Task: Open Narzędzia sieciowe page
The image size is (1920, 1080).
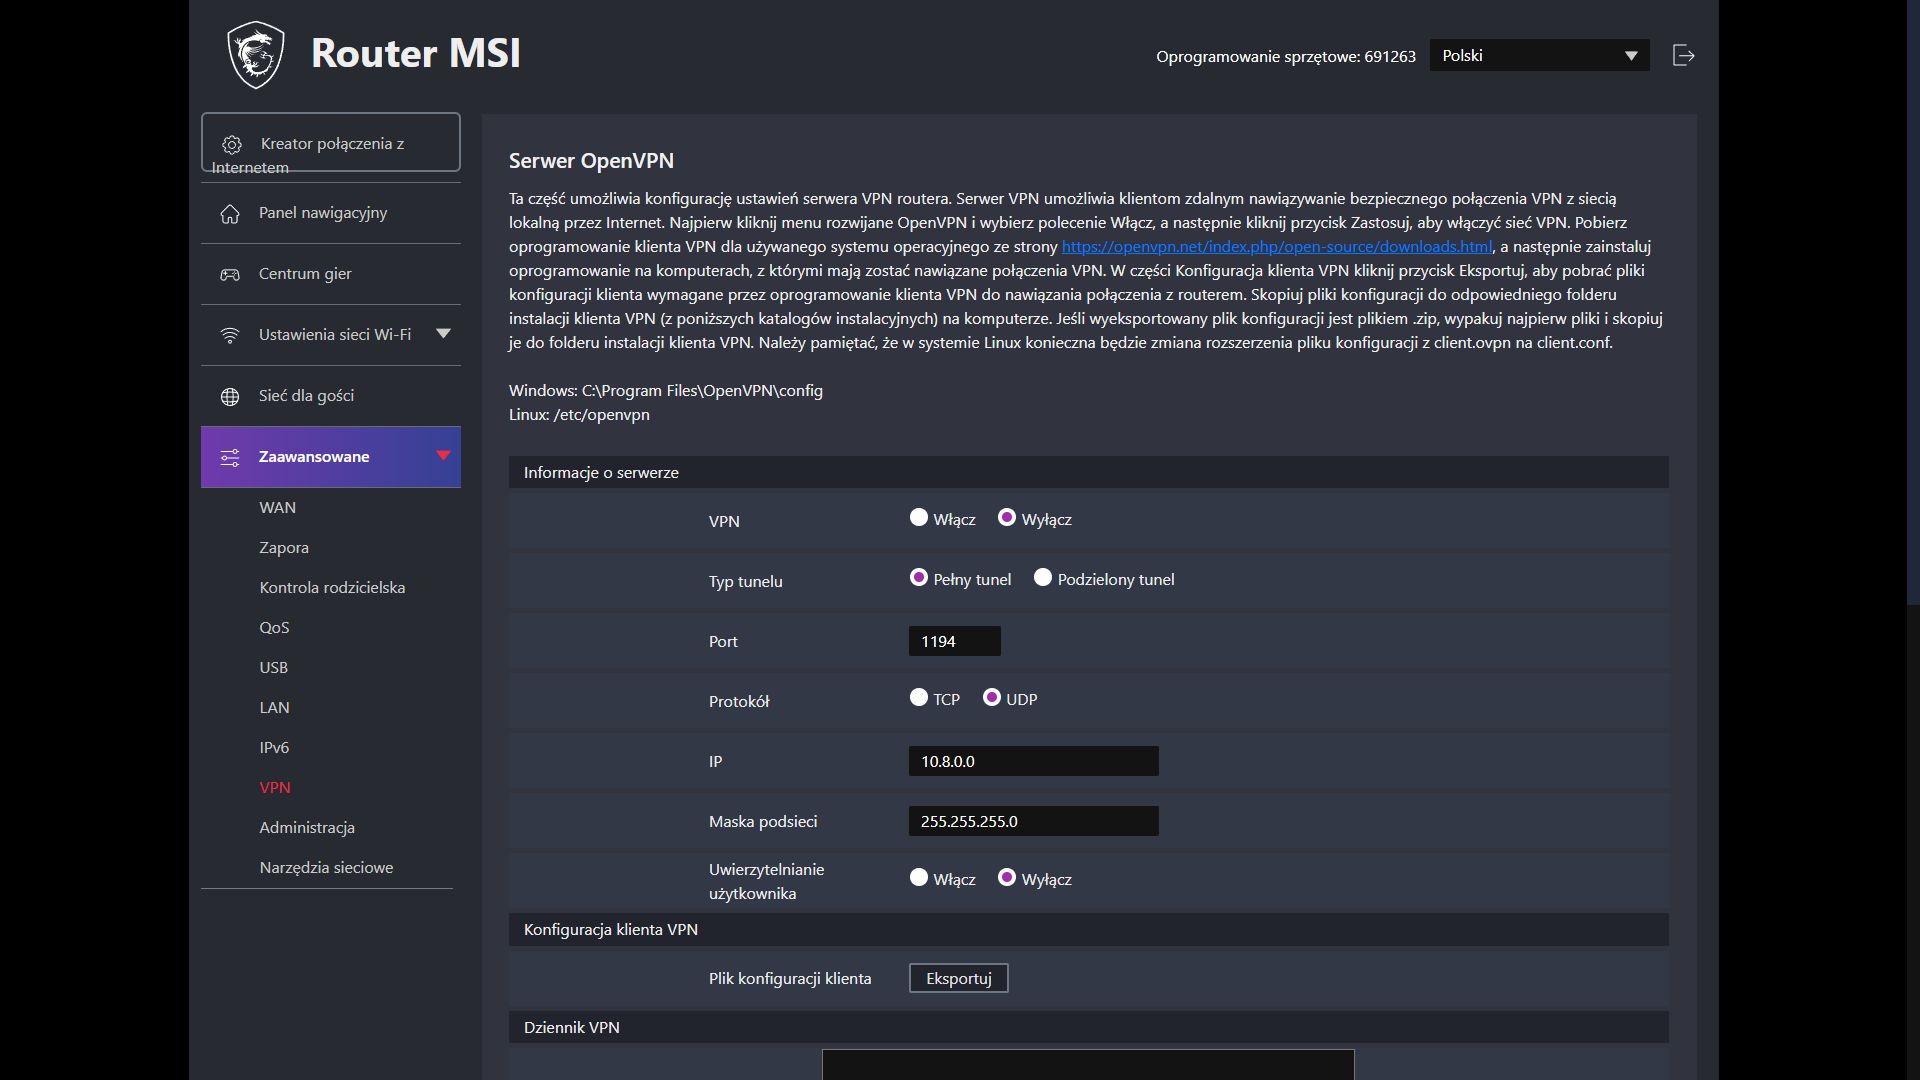Action: pyautogui.click(x=326, y=868)
